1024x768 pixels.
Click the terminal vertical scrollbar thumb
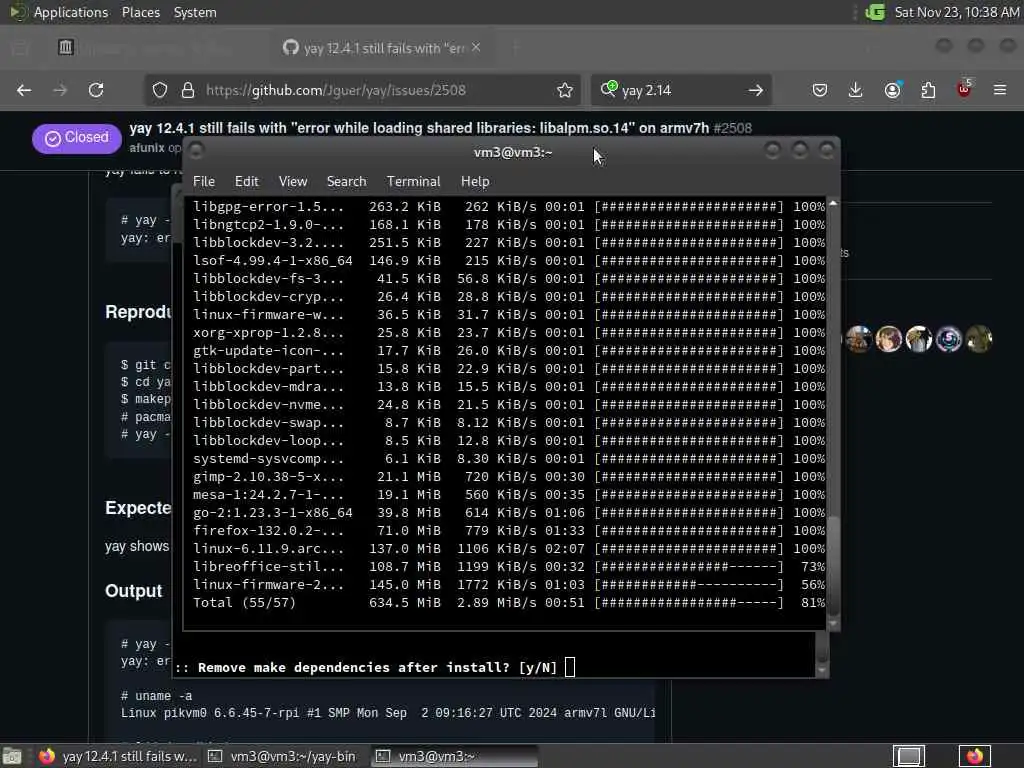click(x=833, y=565)
